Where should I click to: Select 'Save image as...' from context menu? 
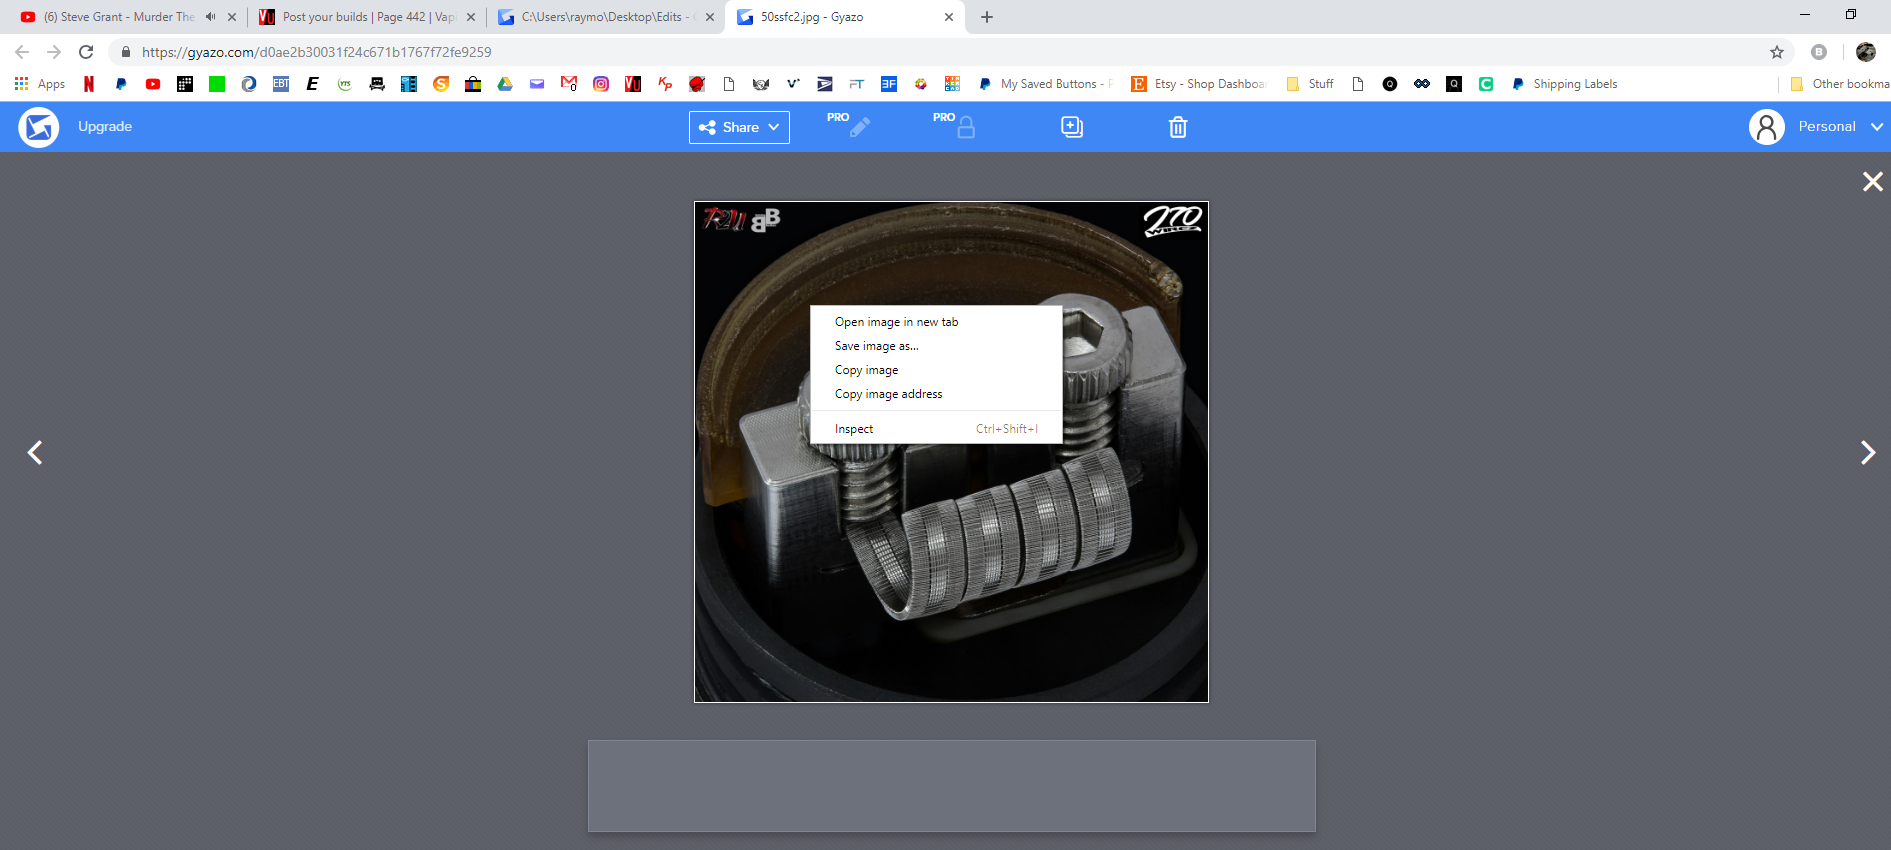point(876,346)
